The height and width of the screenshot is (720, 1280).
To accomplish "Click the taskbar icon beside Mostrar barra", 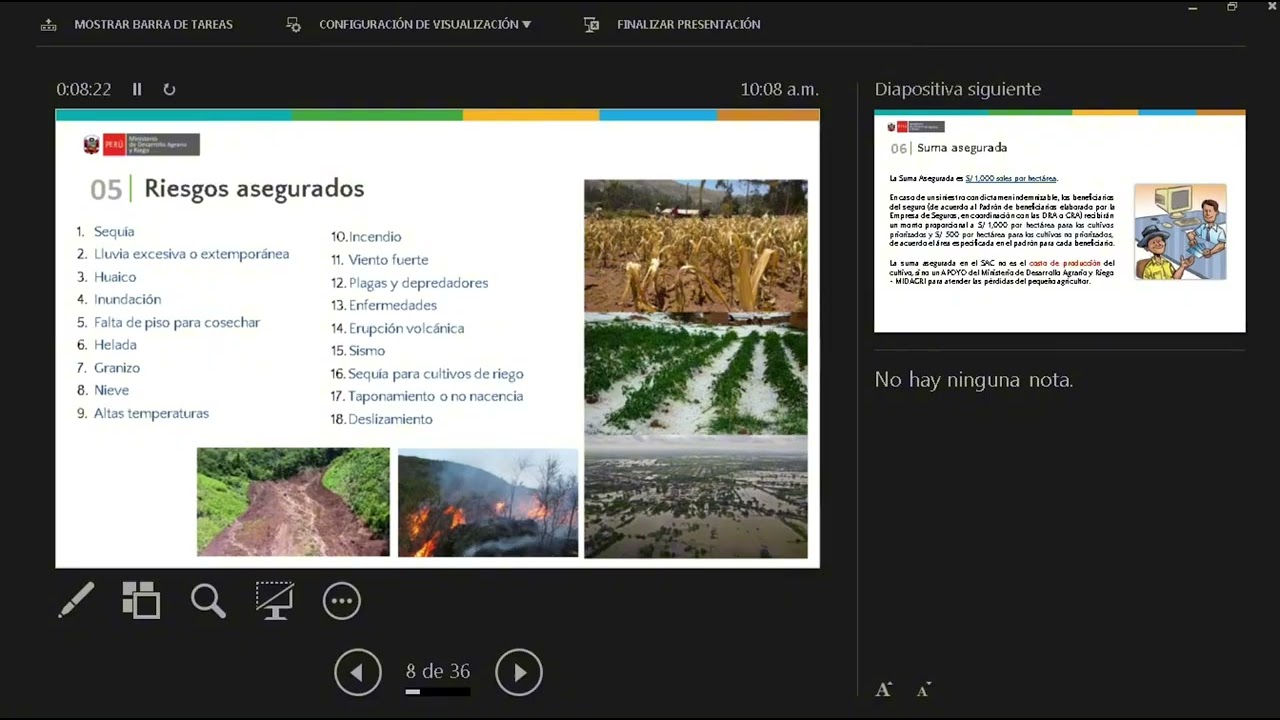I will (48, 24).
